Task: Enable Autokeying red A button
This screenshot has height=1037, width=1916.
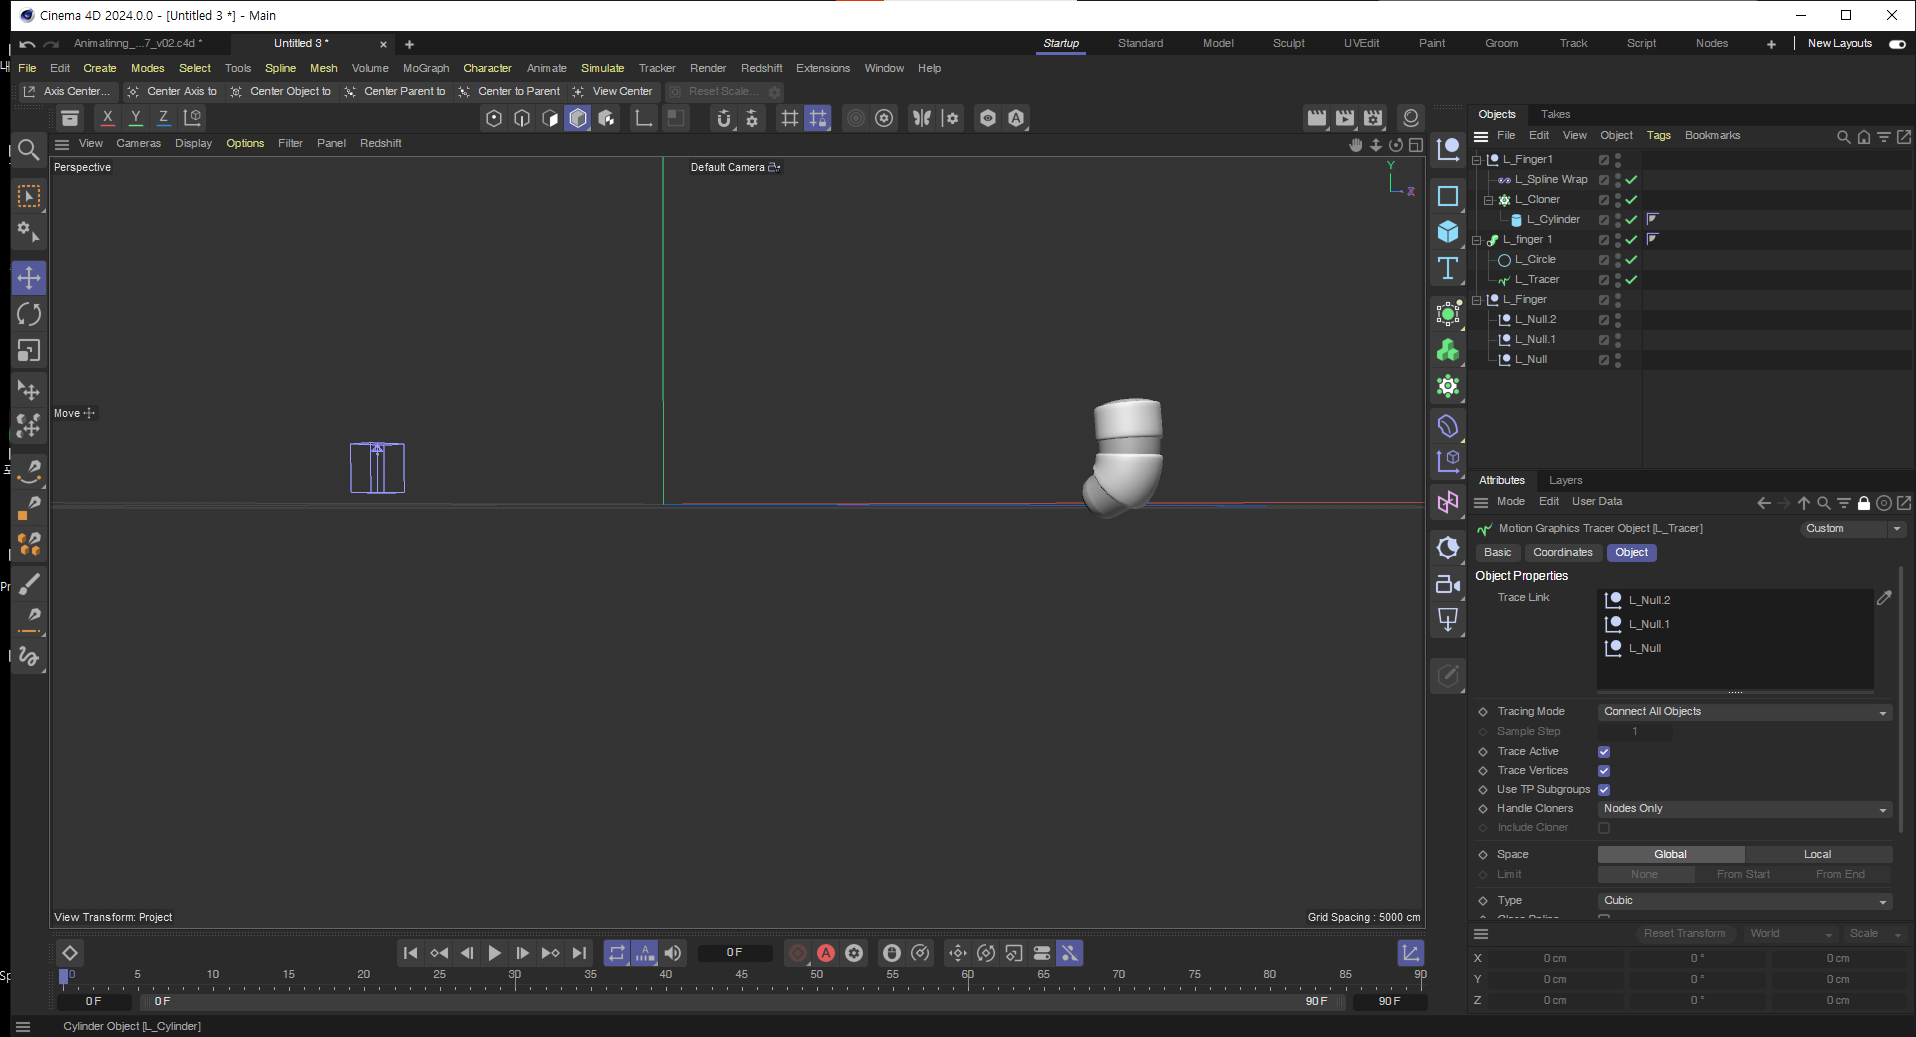Action: (826, 953)
